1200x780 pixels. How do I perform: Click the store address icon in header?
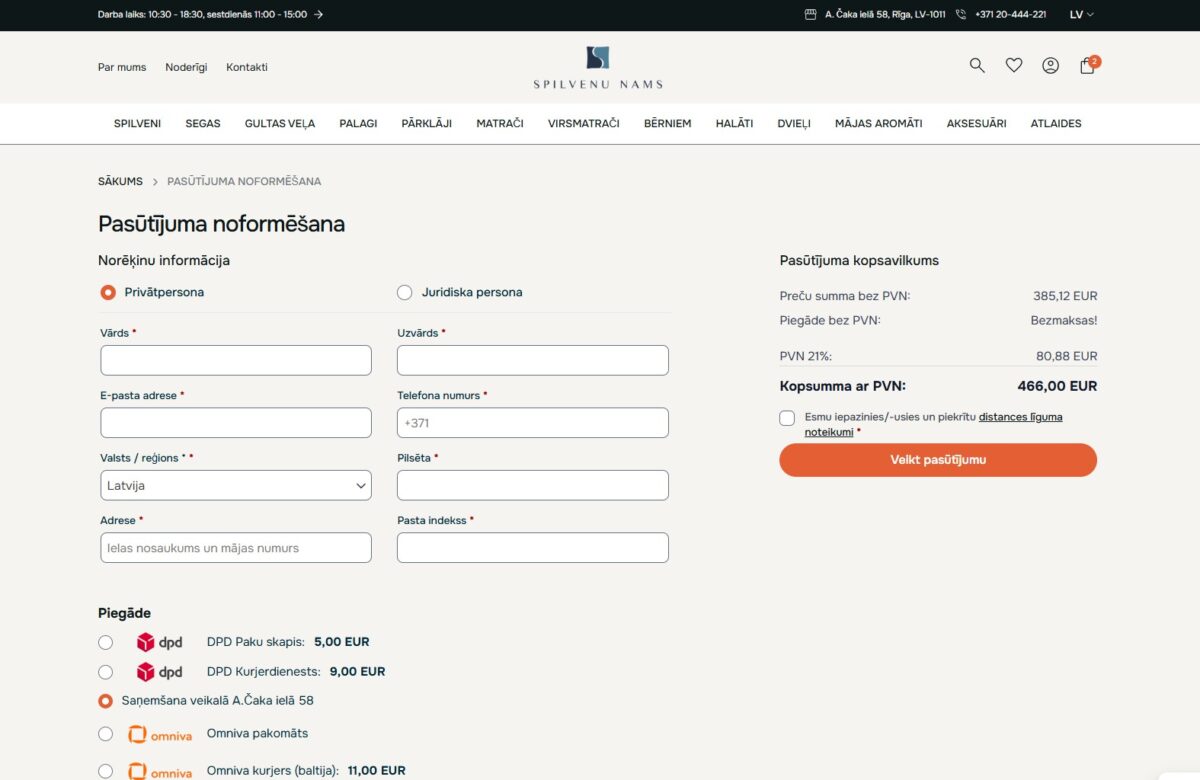click(810, 15)
